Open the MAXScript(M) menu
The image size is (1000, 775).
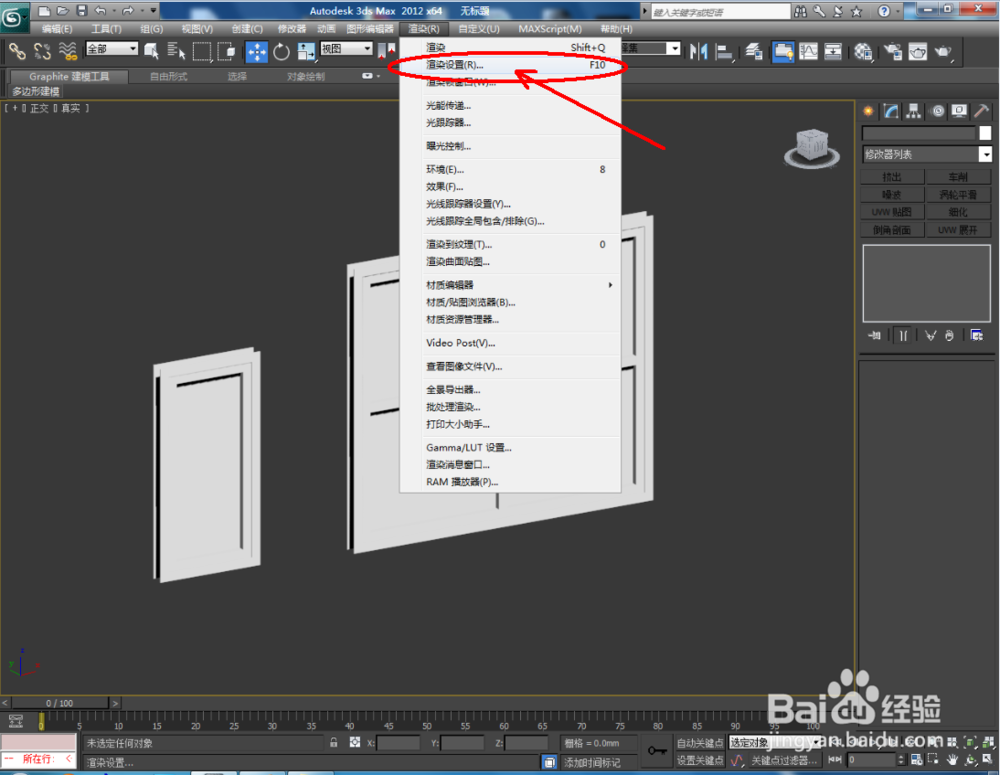click(550, 29)
